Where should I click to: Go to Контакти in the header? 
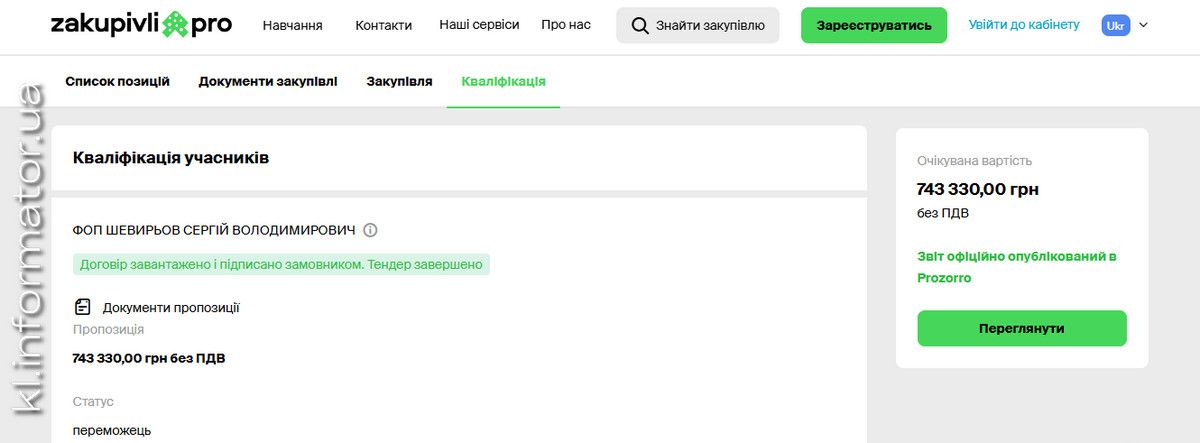384,25
